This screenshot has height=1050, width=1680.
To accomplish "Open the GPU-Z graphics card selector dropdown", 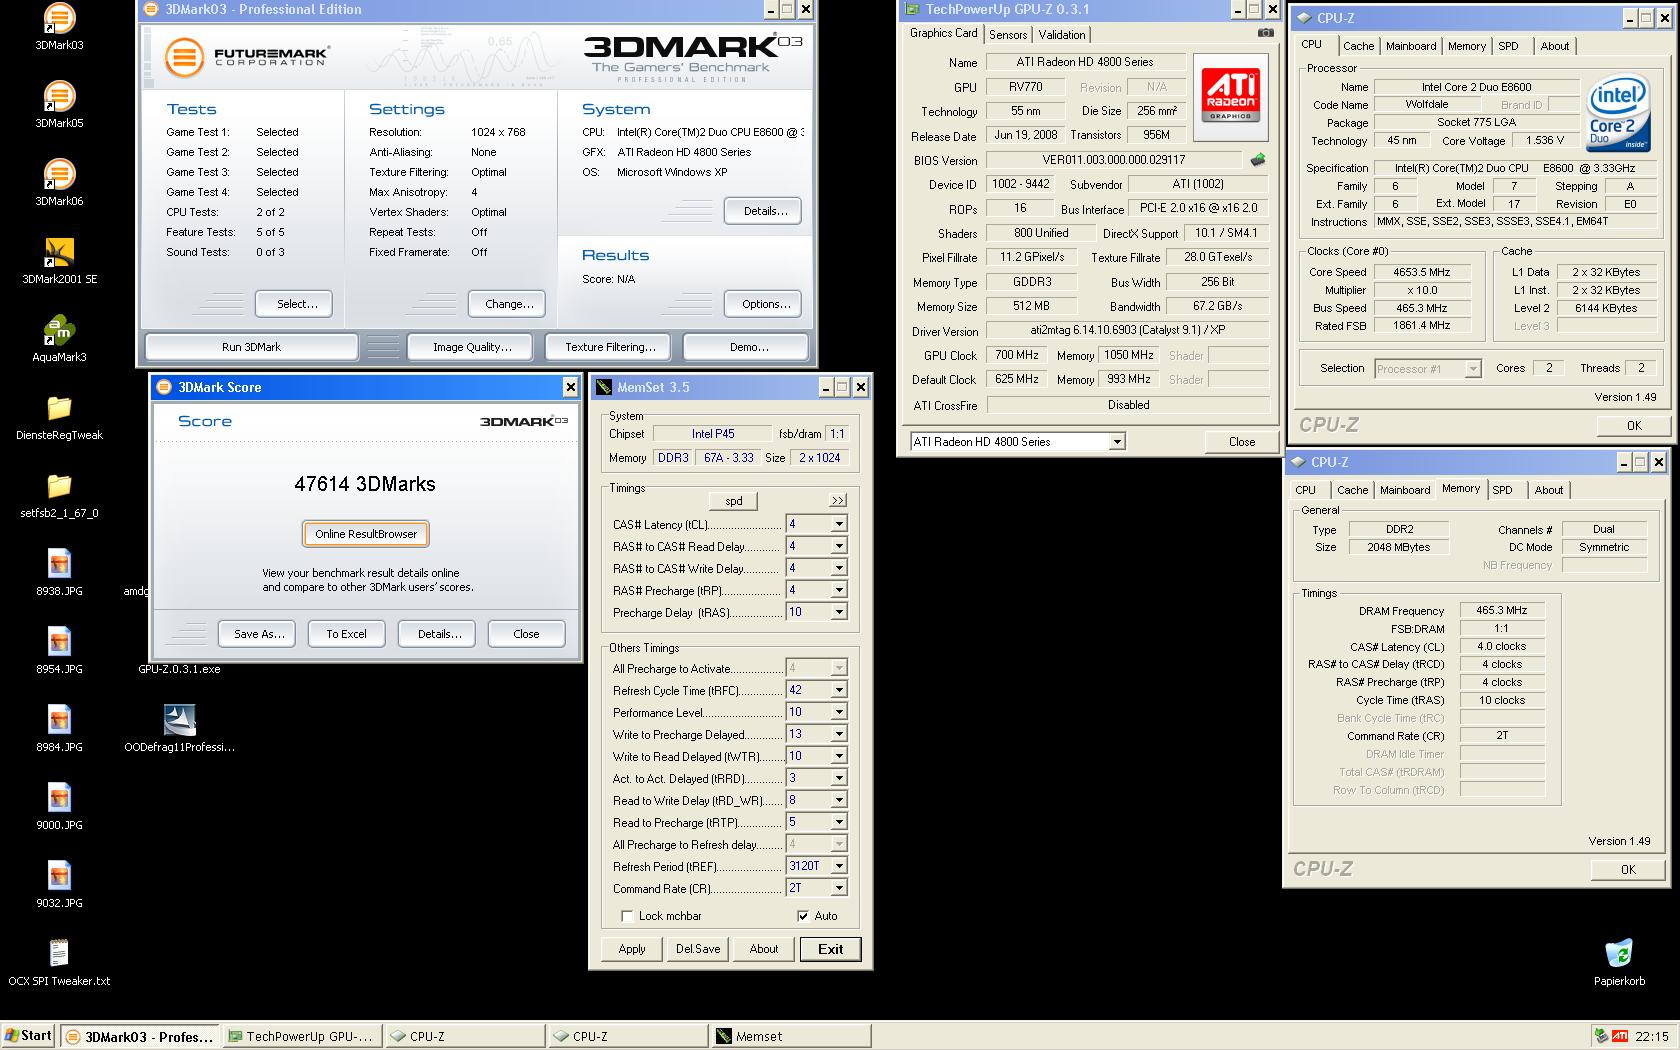I will click(x=1117, y=442).
